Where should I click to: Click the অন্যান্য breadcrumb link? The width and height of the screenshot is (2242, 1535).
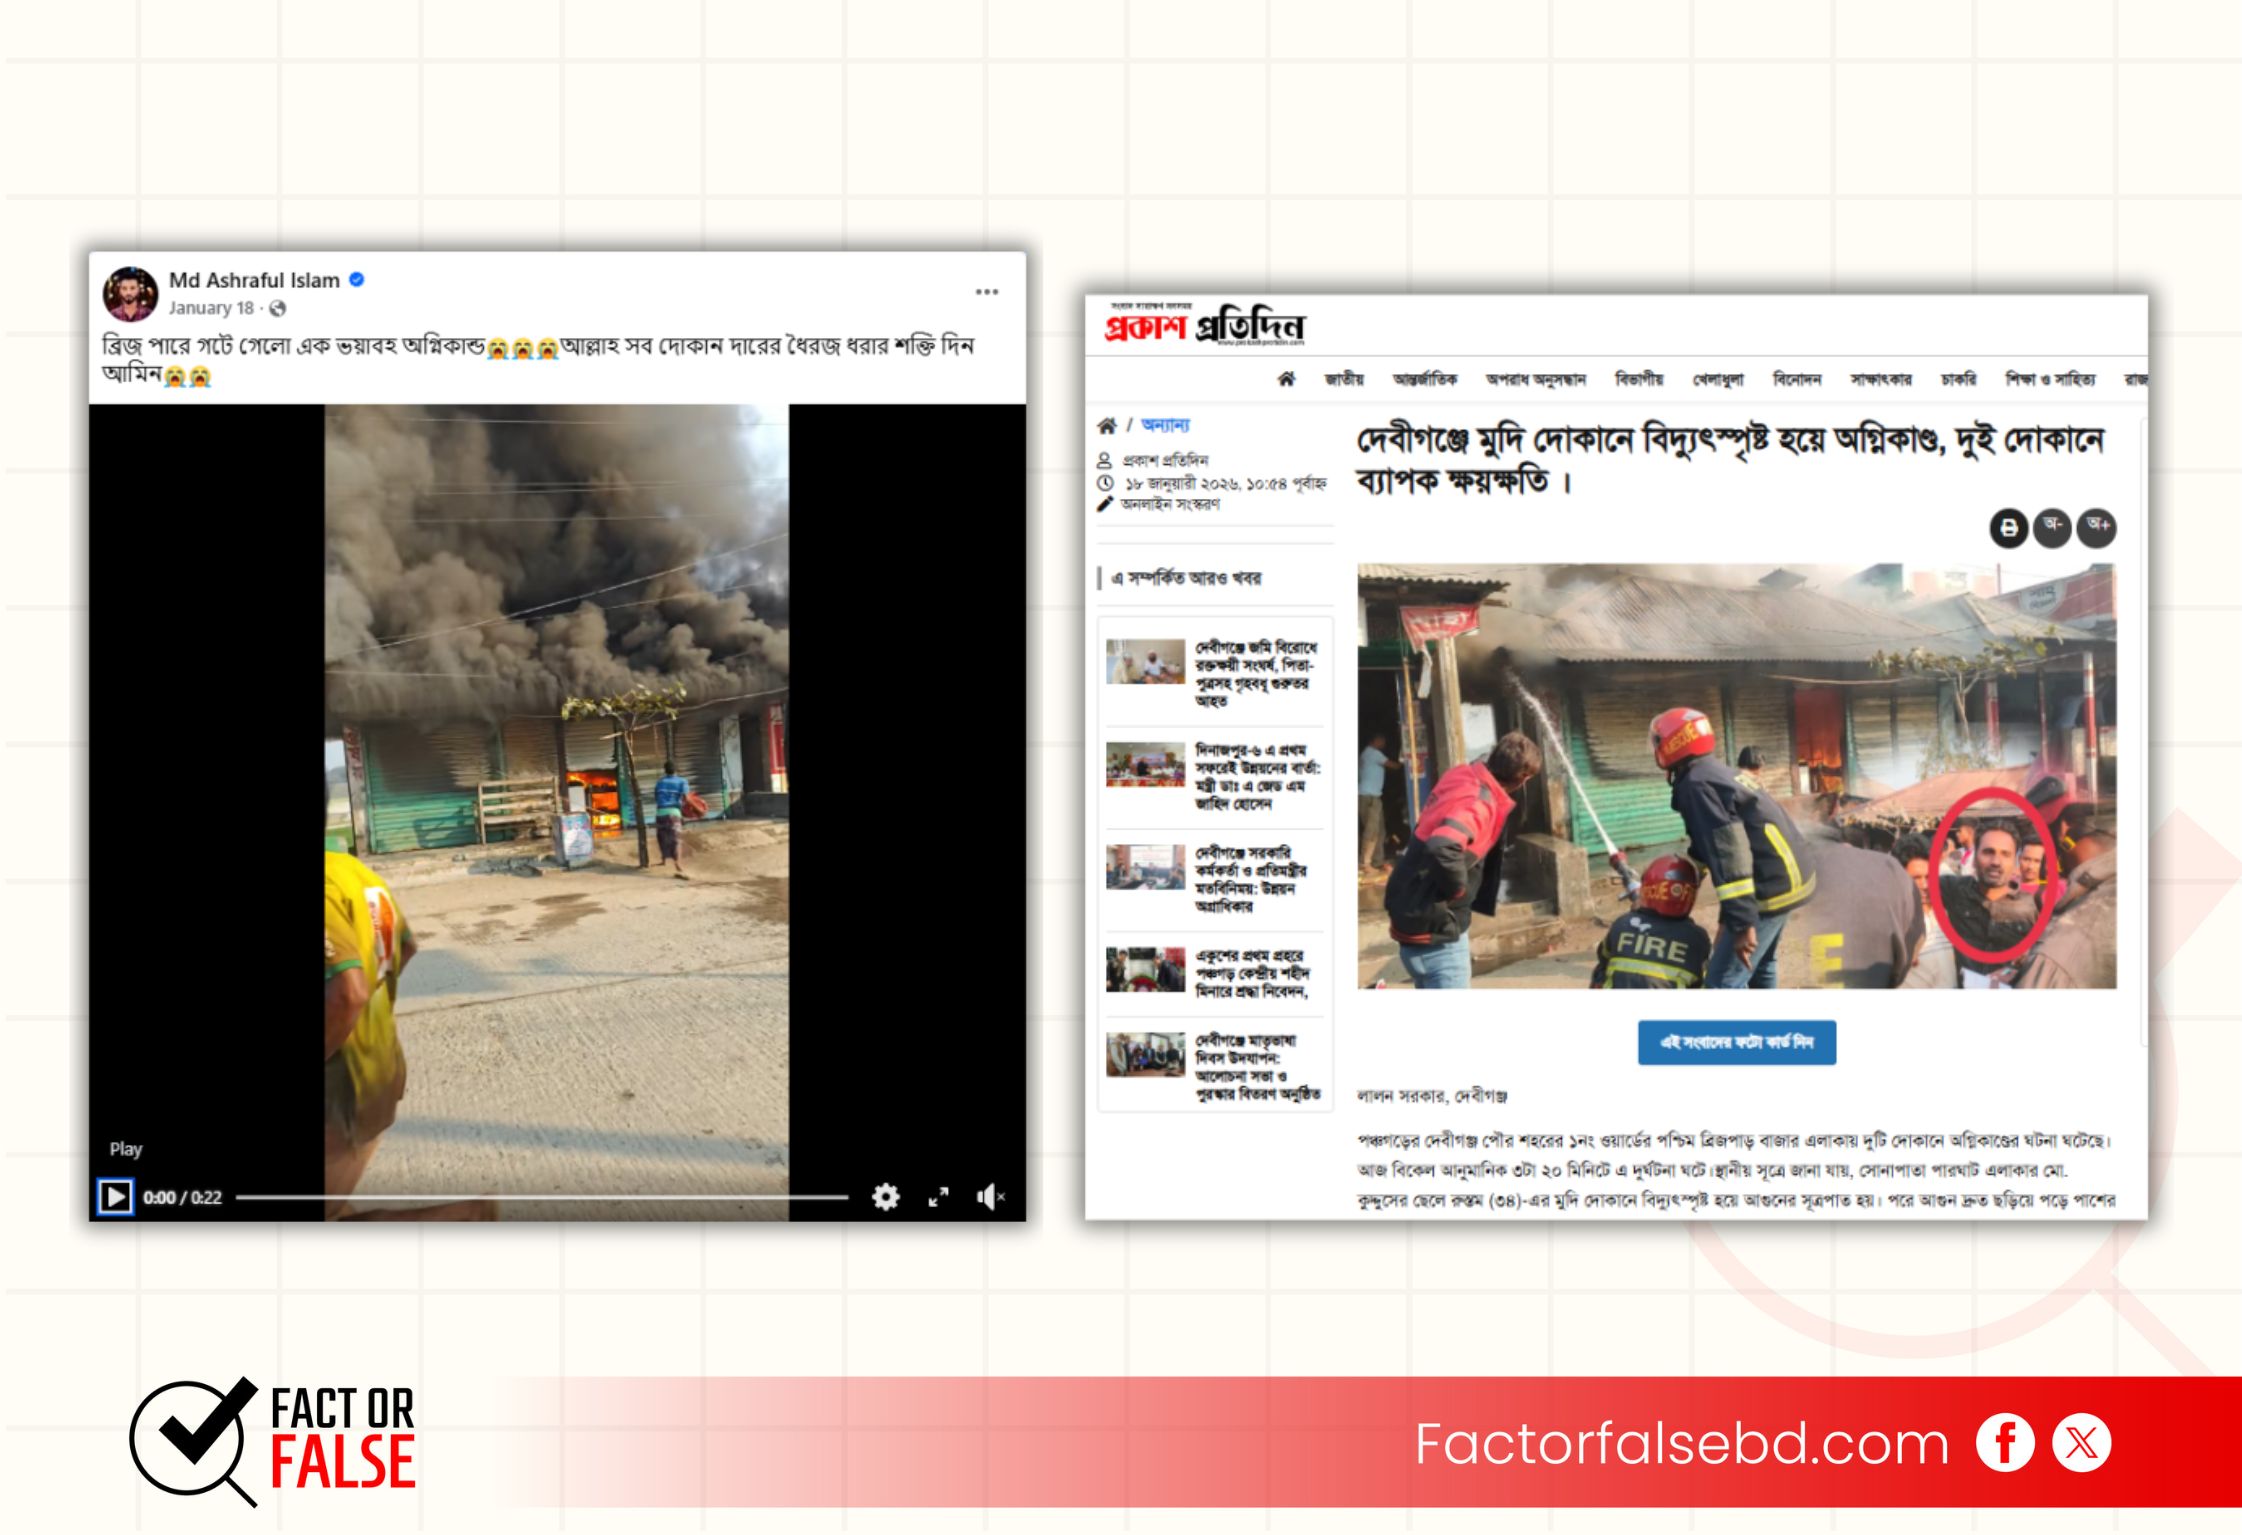click(x=1165, y=425)
